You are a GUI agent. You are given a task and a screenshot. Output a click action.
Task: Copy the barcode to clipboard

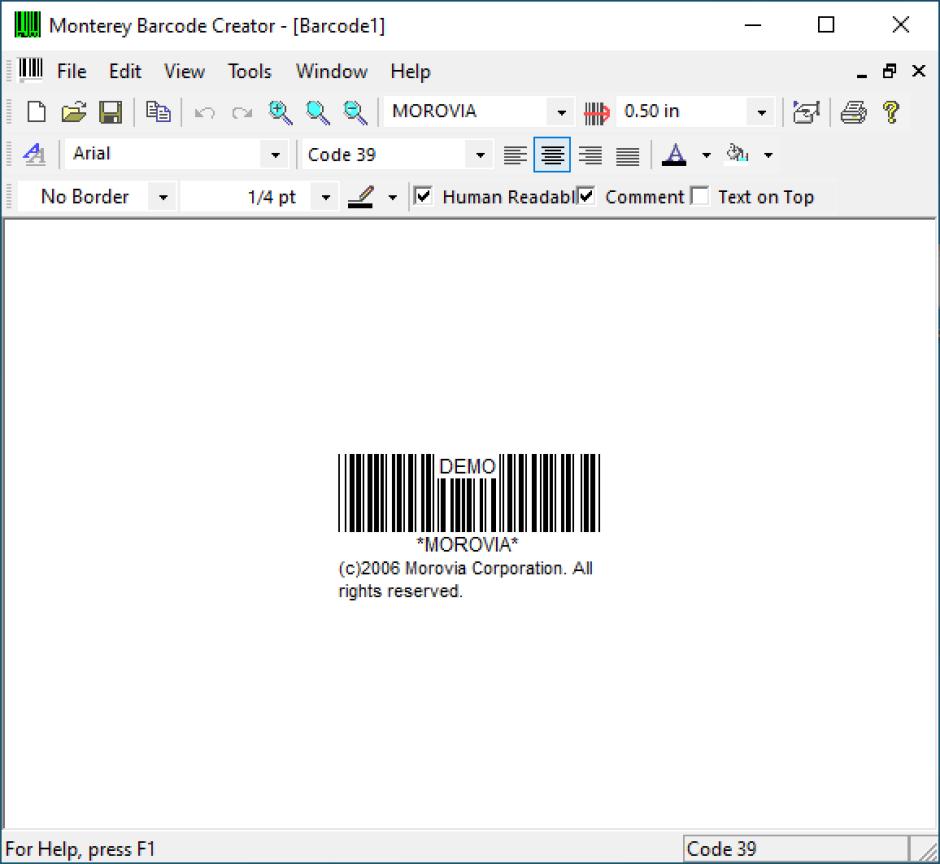pyautogui.click(x=158, y=112)
